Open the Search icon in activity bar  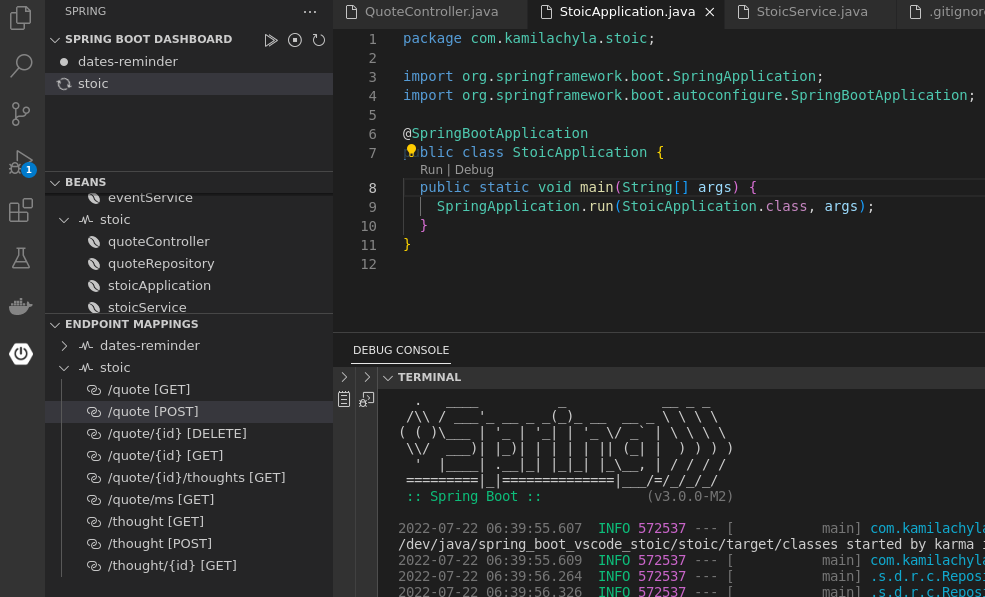20,67
